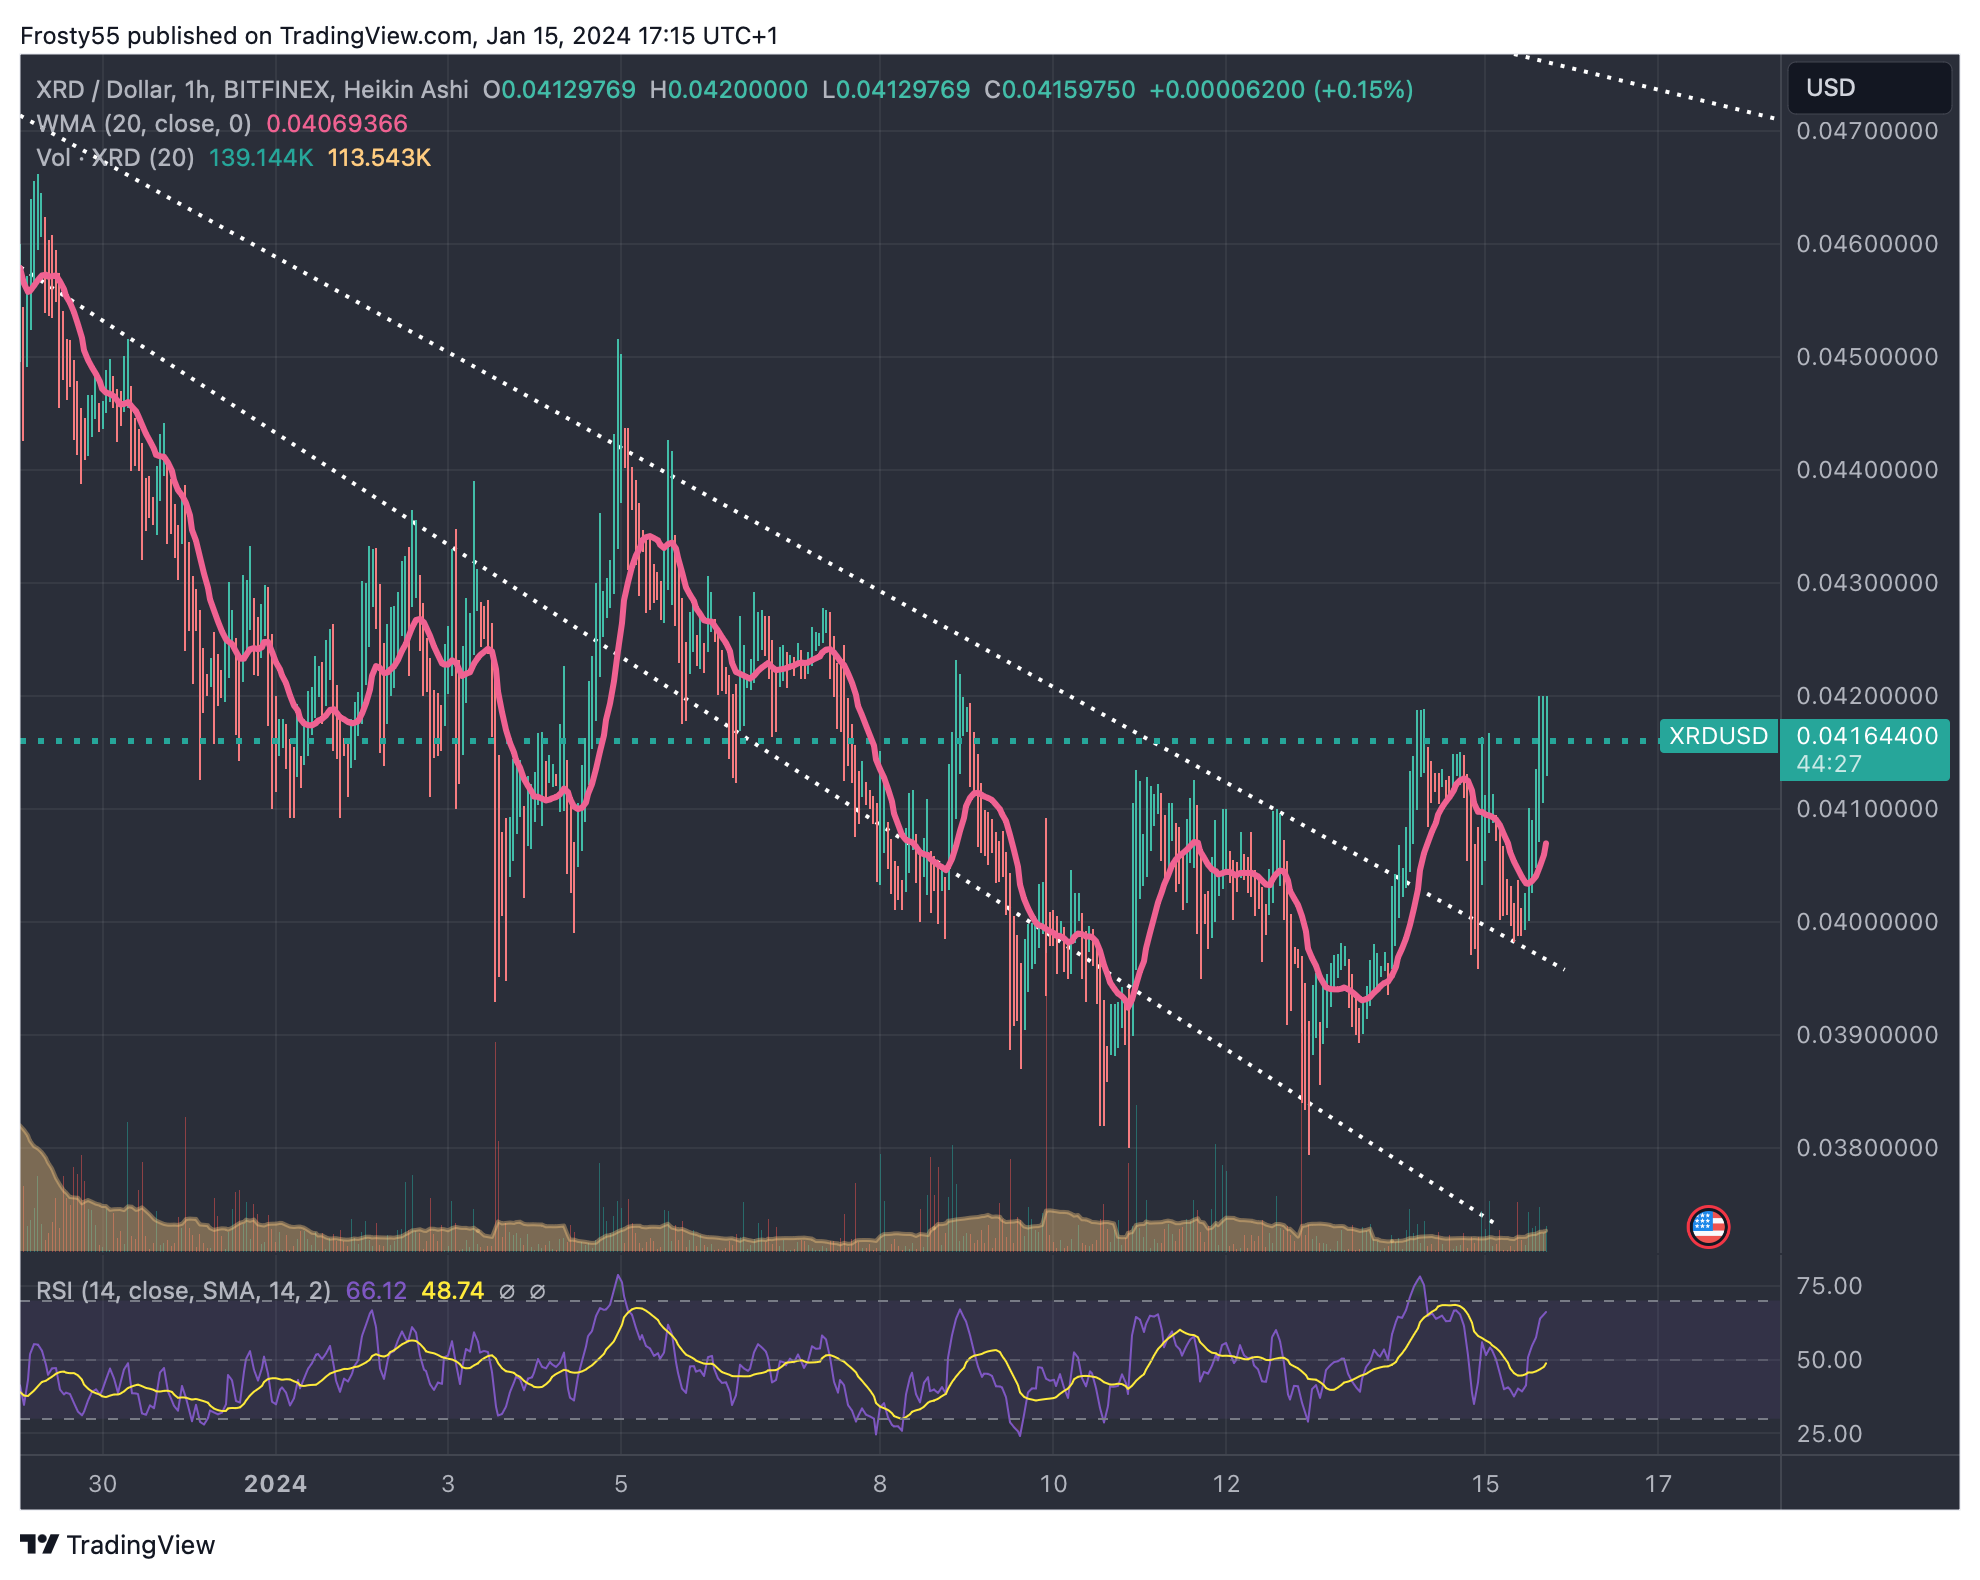Select the WMA (20, close, 0) indicator legend
The width and height of the screenshot is (1980, 1580).
pyautogui.click(x=144, y=124)
